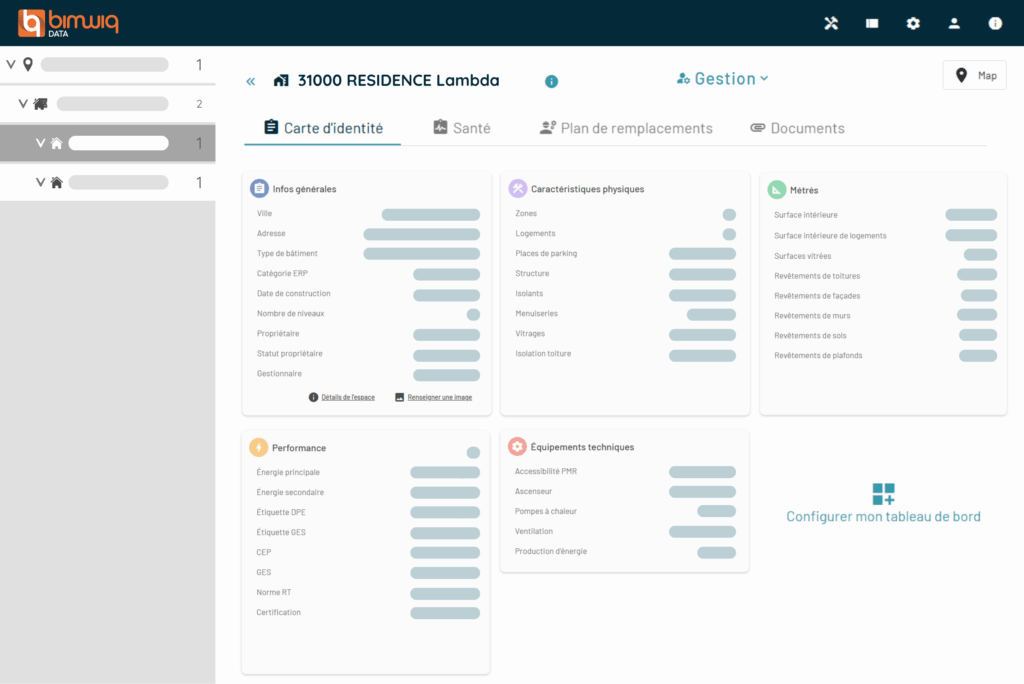Go to the Documents tab

[x=797, y=128]
